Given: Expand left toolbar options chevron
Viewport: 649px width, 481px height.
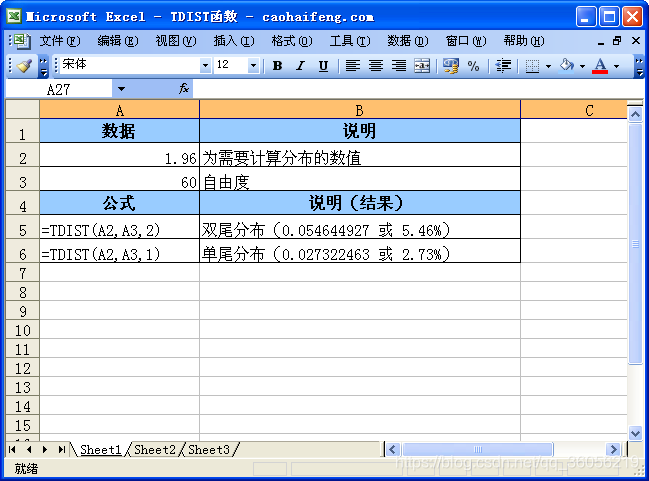Looking at the screenshot, I should coord(43,66).
